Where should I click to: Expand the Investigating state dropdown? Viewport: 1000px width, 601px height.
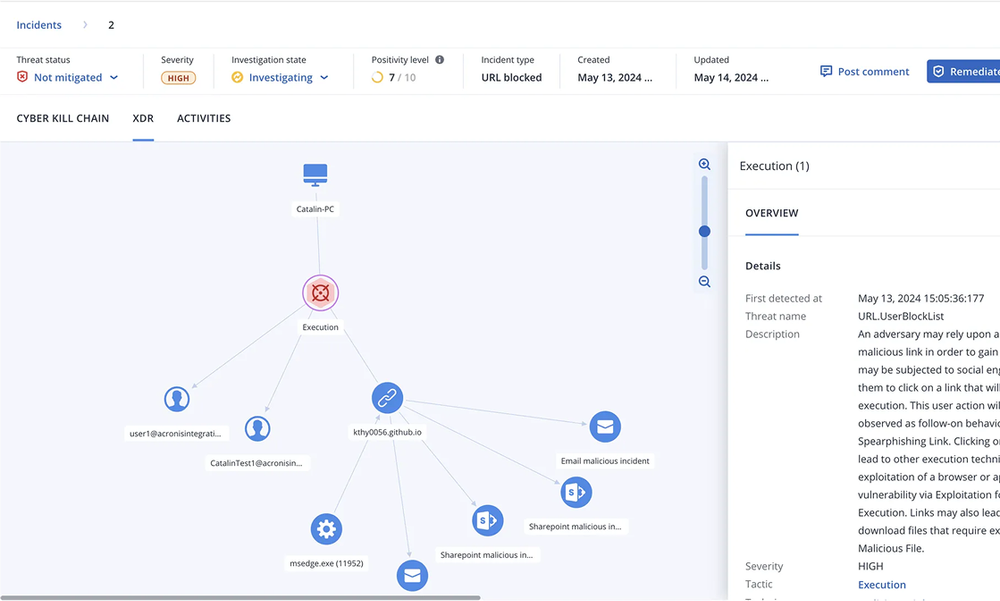(280, 77)
